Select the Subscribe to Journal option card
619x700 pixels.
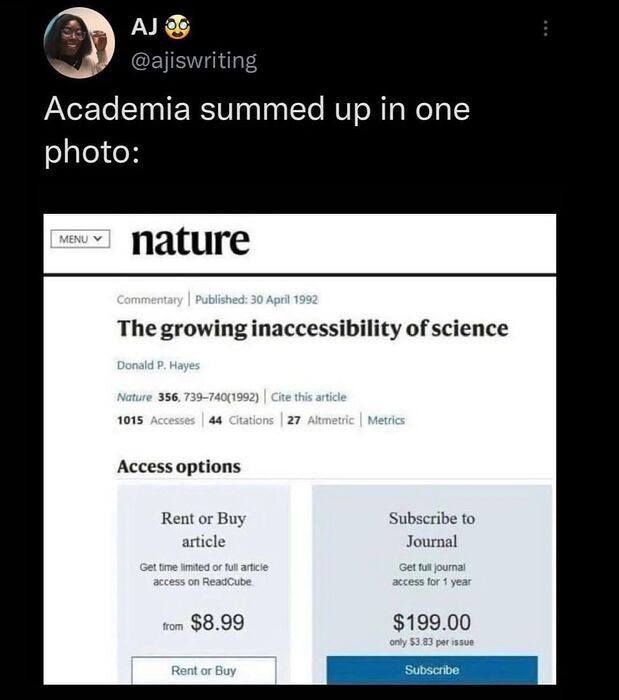431,560
